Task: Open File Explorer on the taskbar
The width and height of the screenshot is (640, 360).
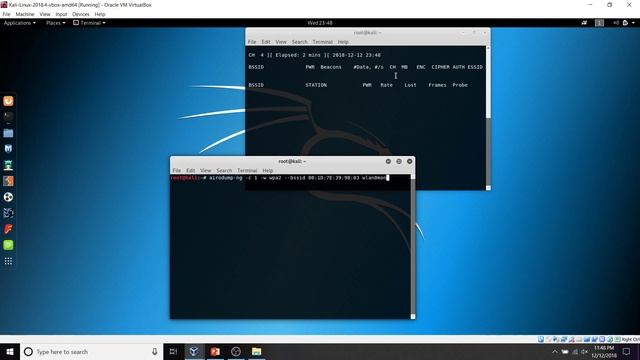Action: click(256, 352)
